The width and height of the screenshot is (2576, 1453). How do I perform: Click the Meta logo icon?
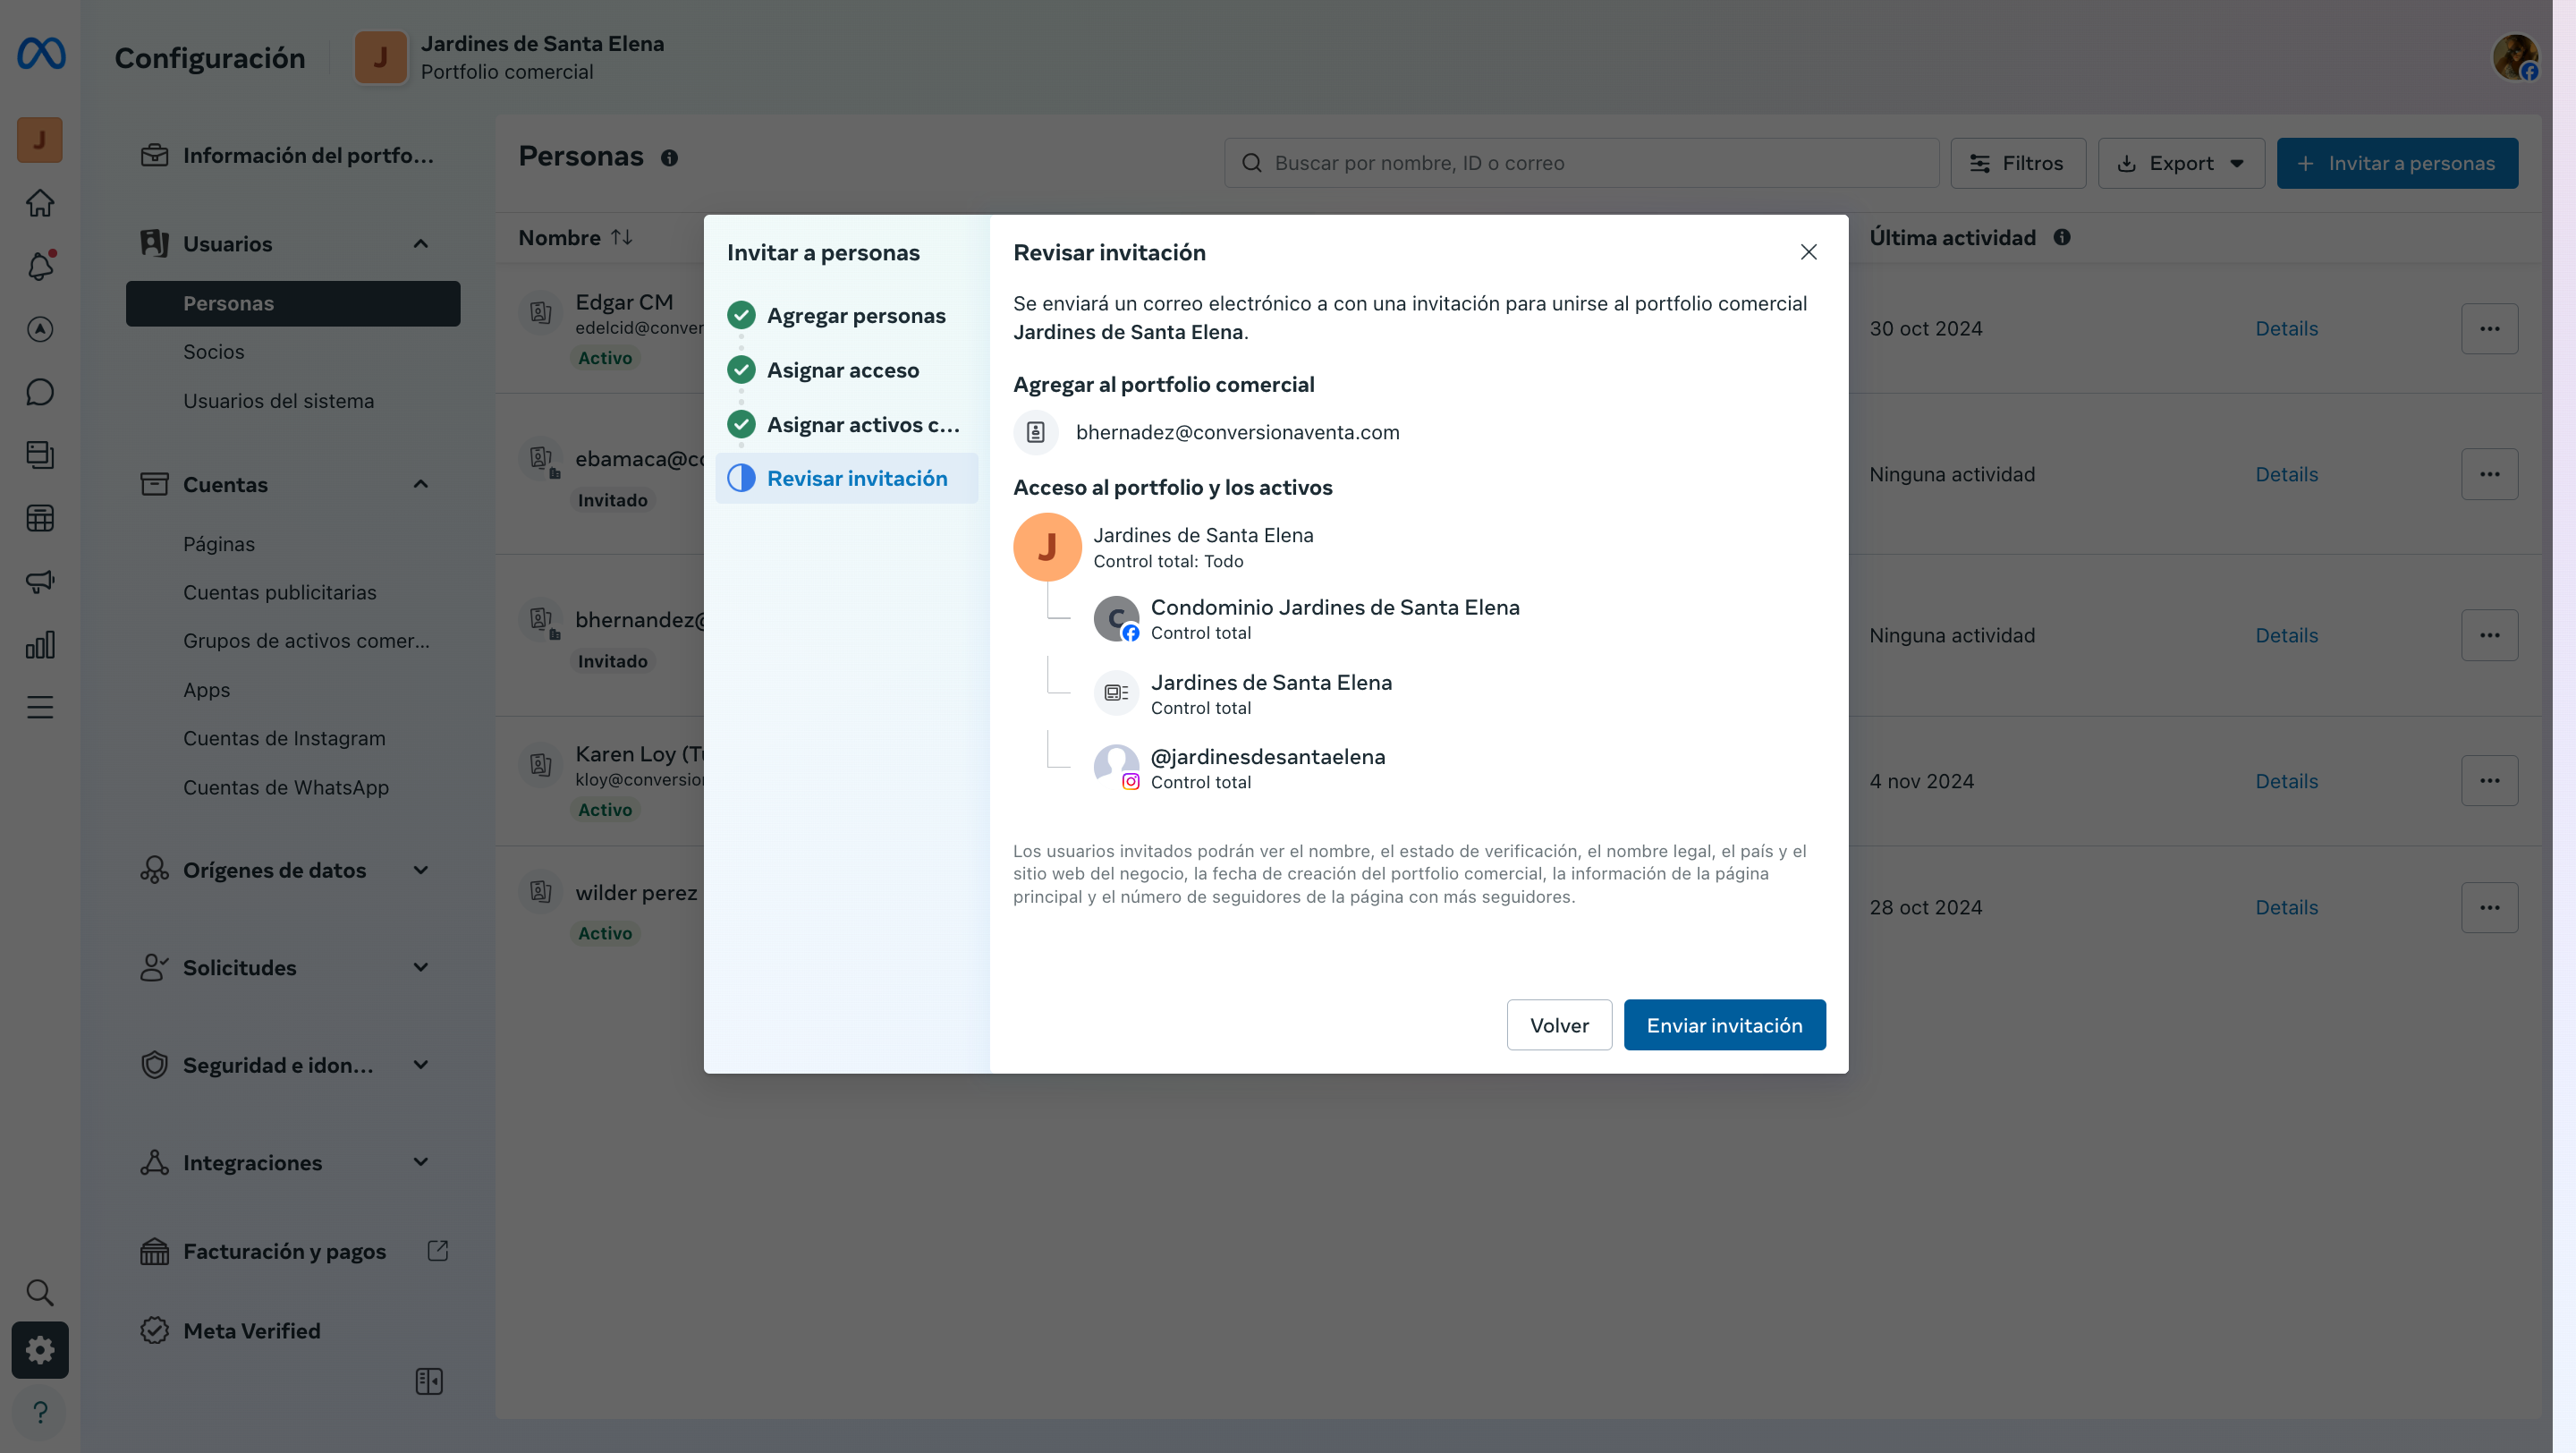41,53
